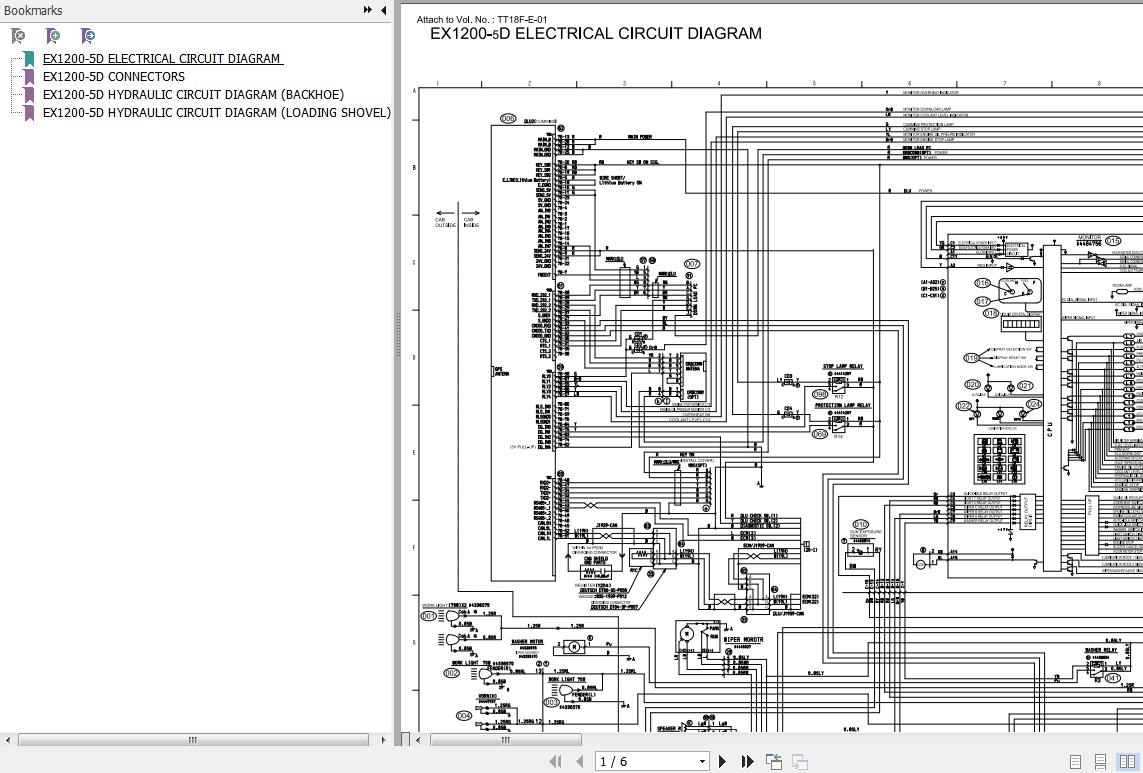Screen dimensions: 1143x773
Task: Enable continuous page scrolling layout
Action: (1101, 762)
